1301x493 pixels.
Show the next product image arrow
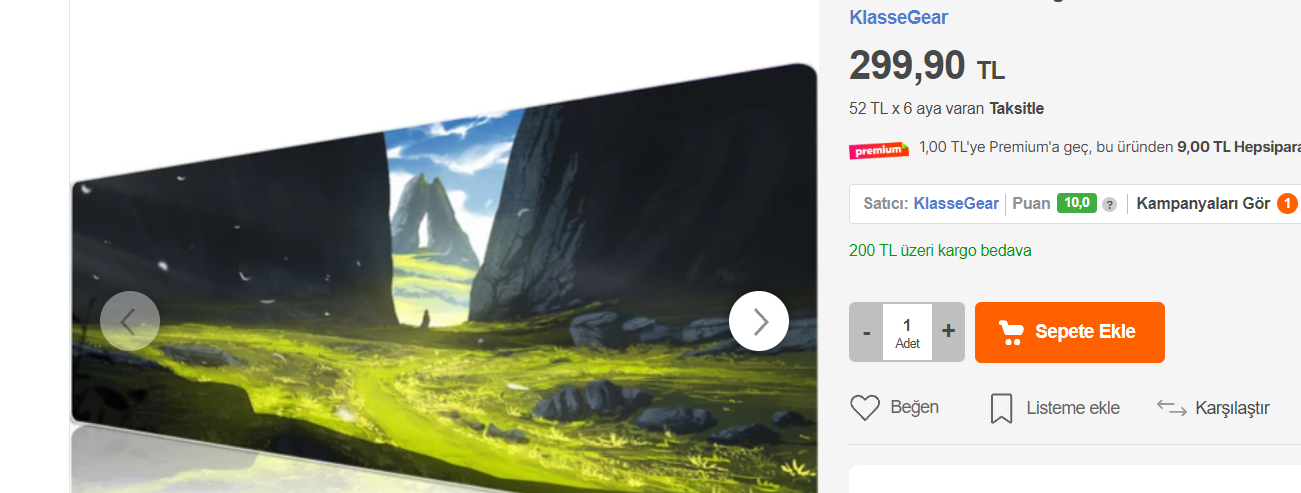pyautogui.click(x=759, y=321)
